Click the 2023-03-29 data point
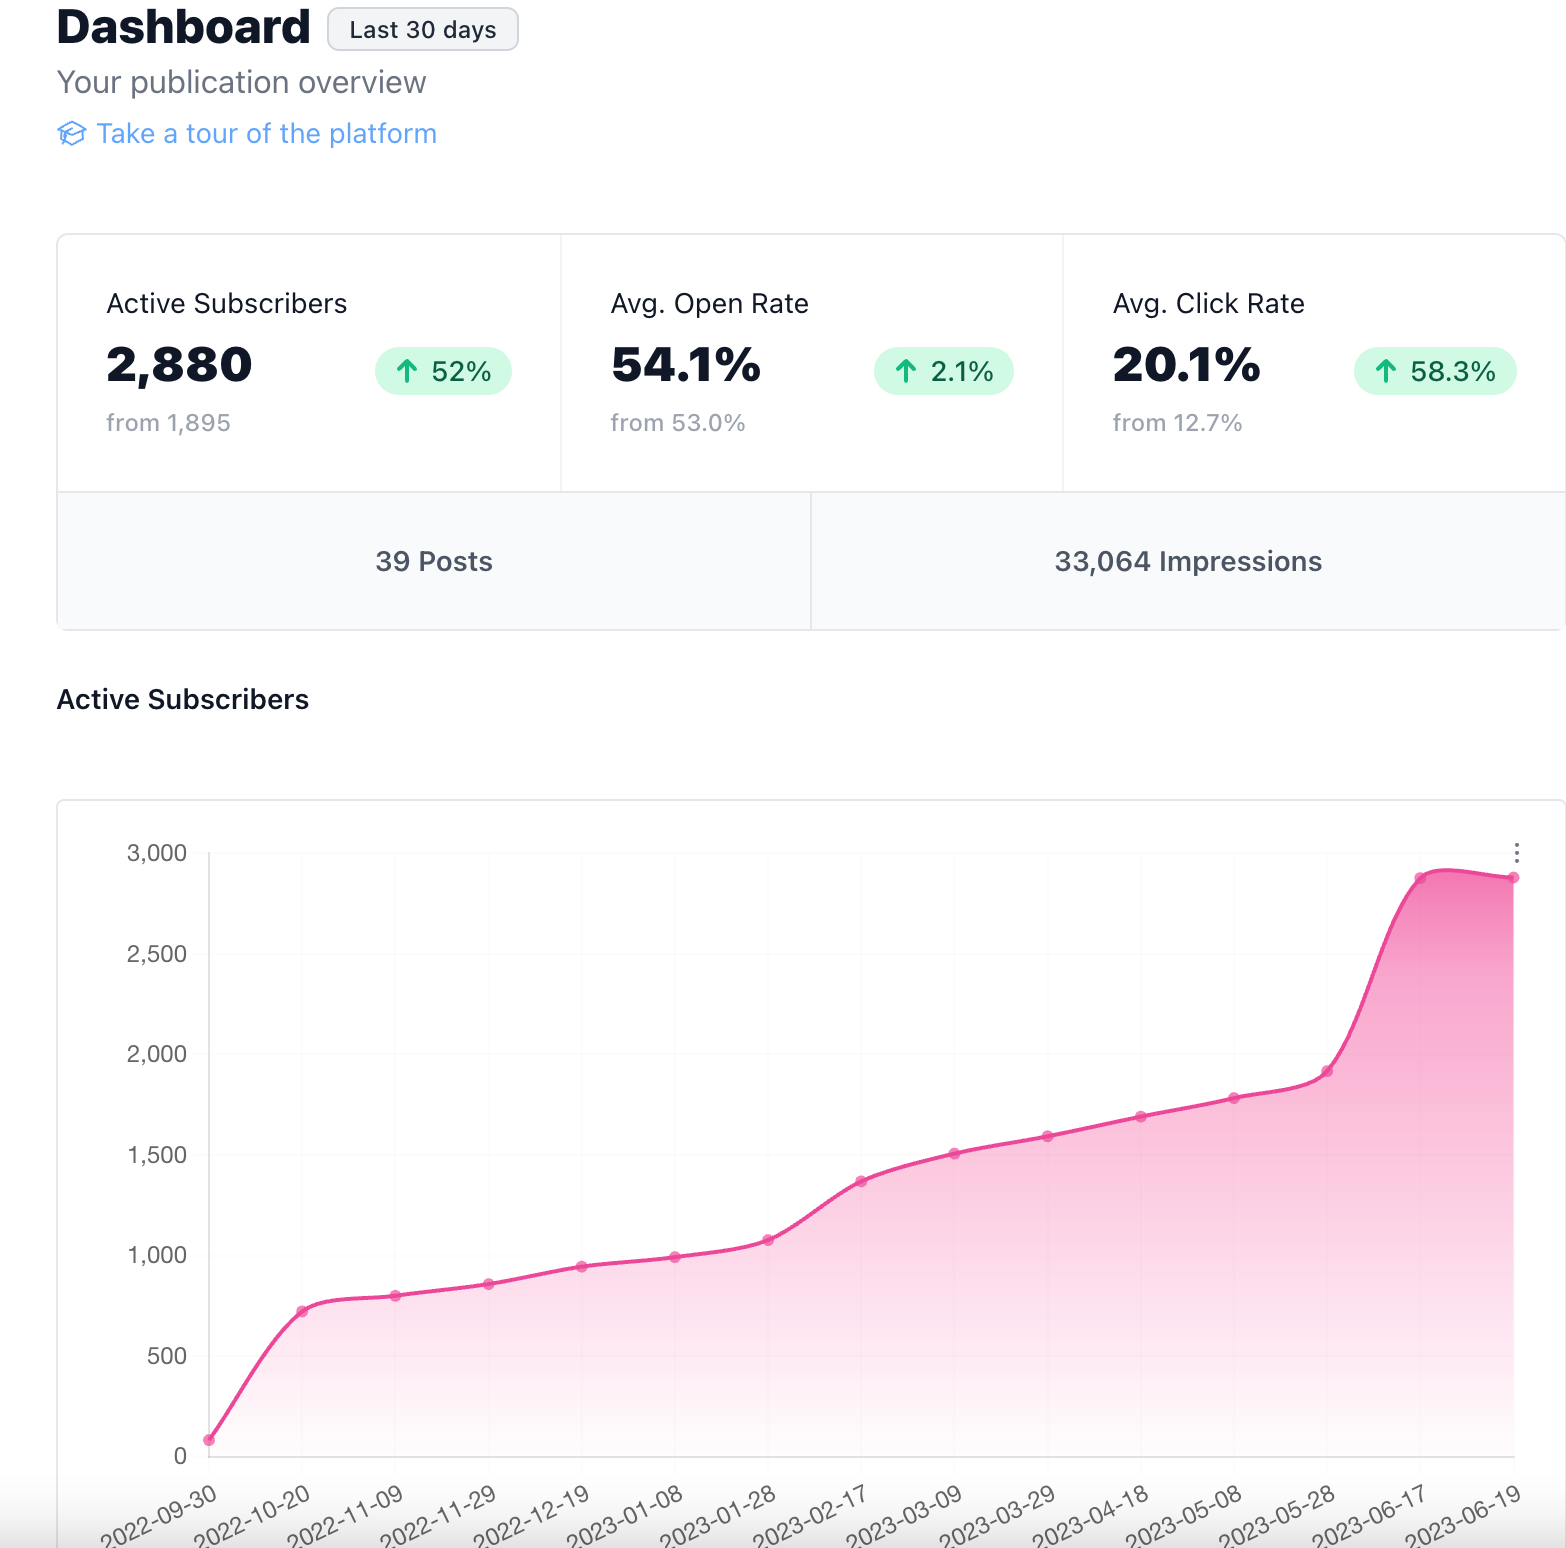The width and height of the screenshot is (1566, 1548). click(x=1048, y=1136)
